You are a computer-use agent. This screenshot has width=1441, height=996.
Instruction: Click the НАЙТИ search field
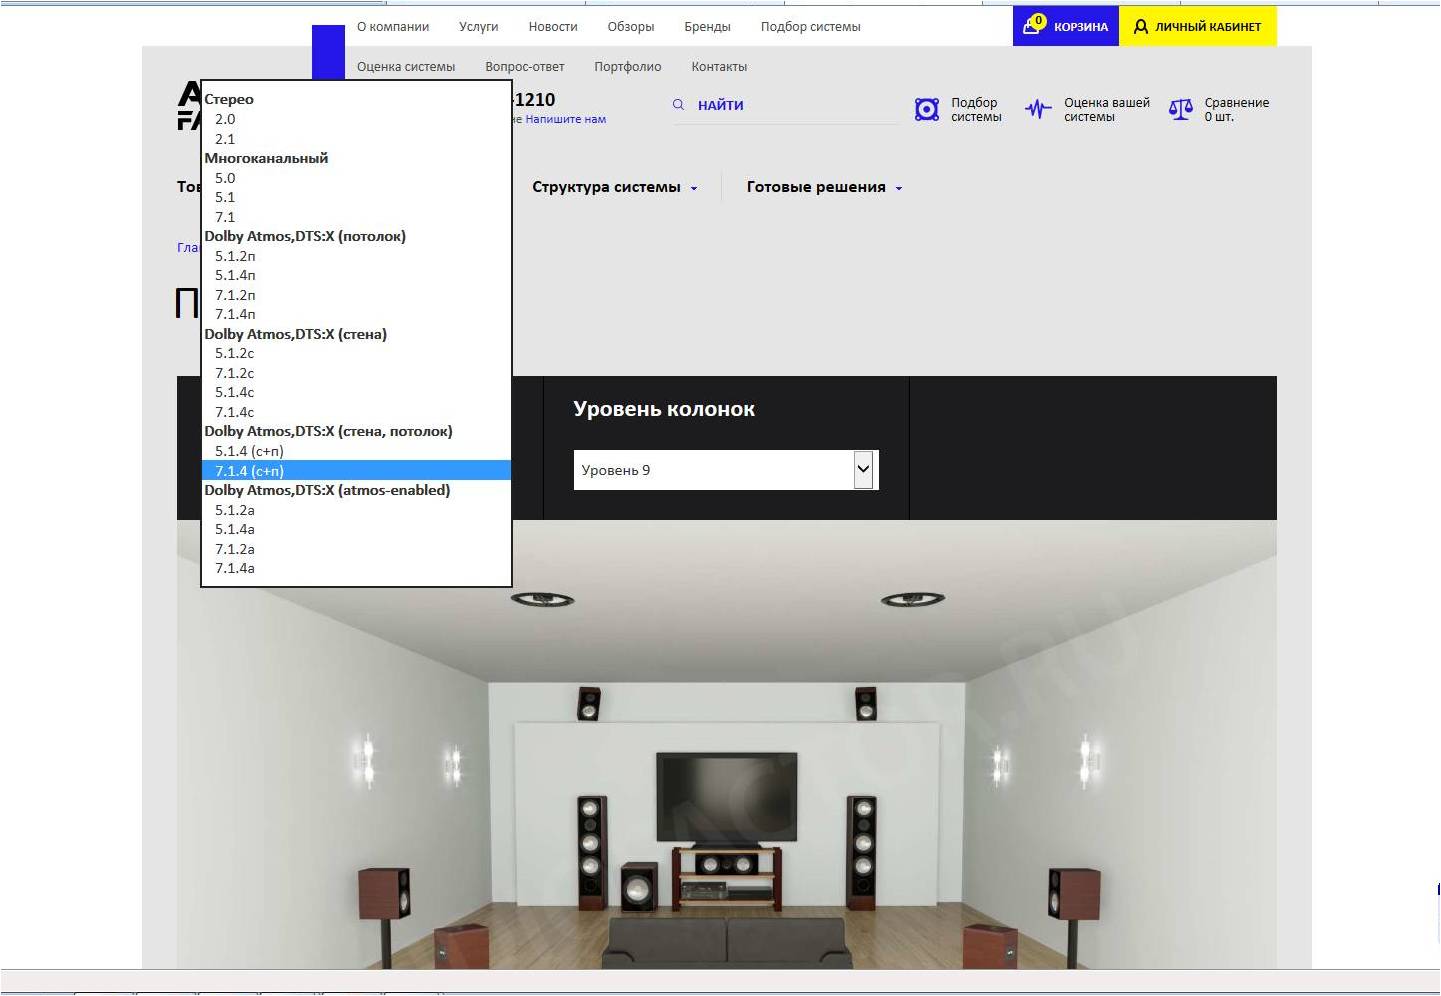(x=785, y=105)
